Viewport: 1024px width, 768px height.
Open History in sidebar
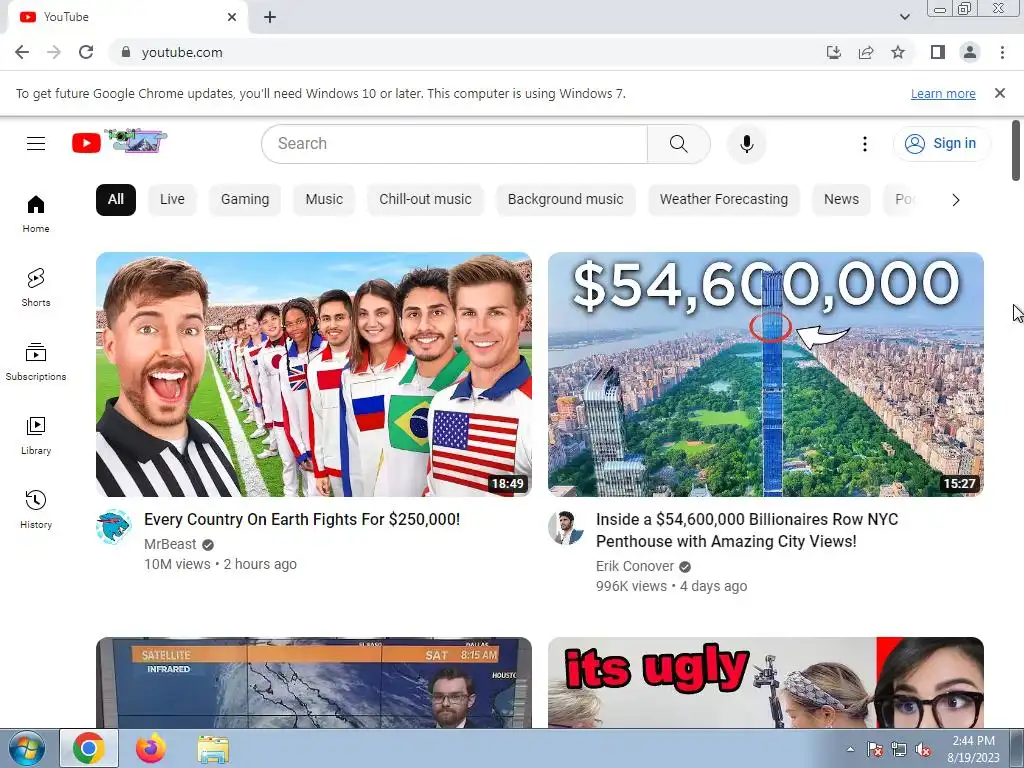(36, 509)
